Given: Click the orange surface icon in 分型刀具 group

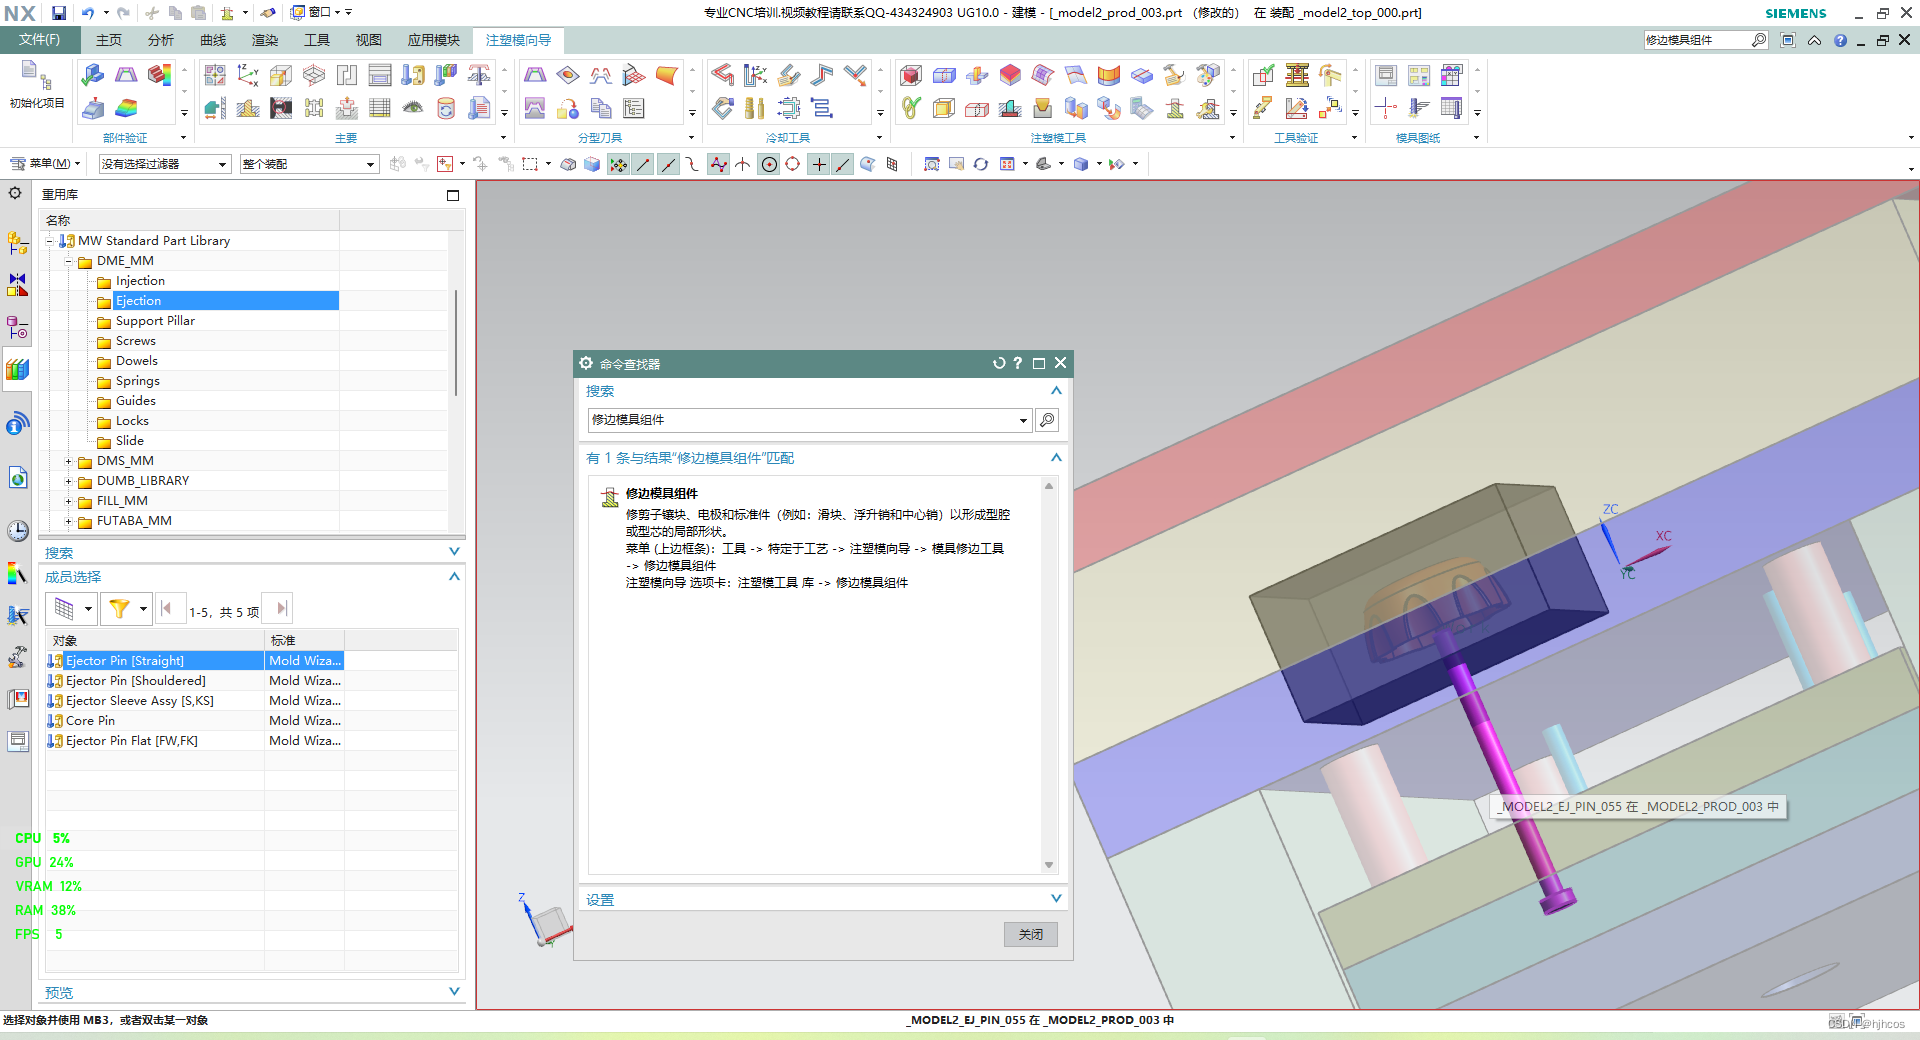Looking at the screenshot, I should 667,75.
